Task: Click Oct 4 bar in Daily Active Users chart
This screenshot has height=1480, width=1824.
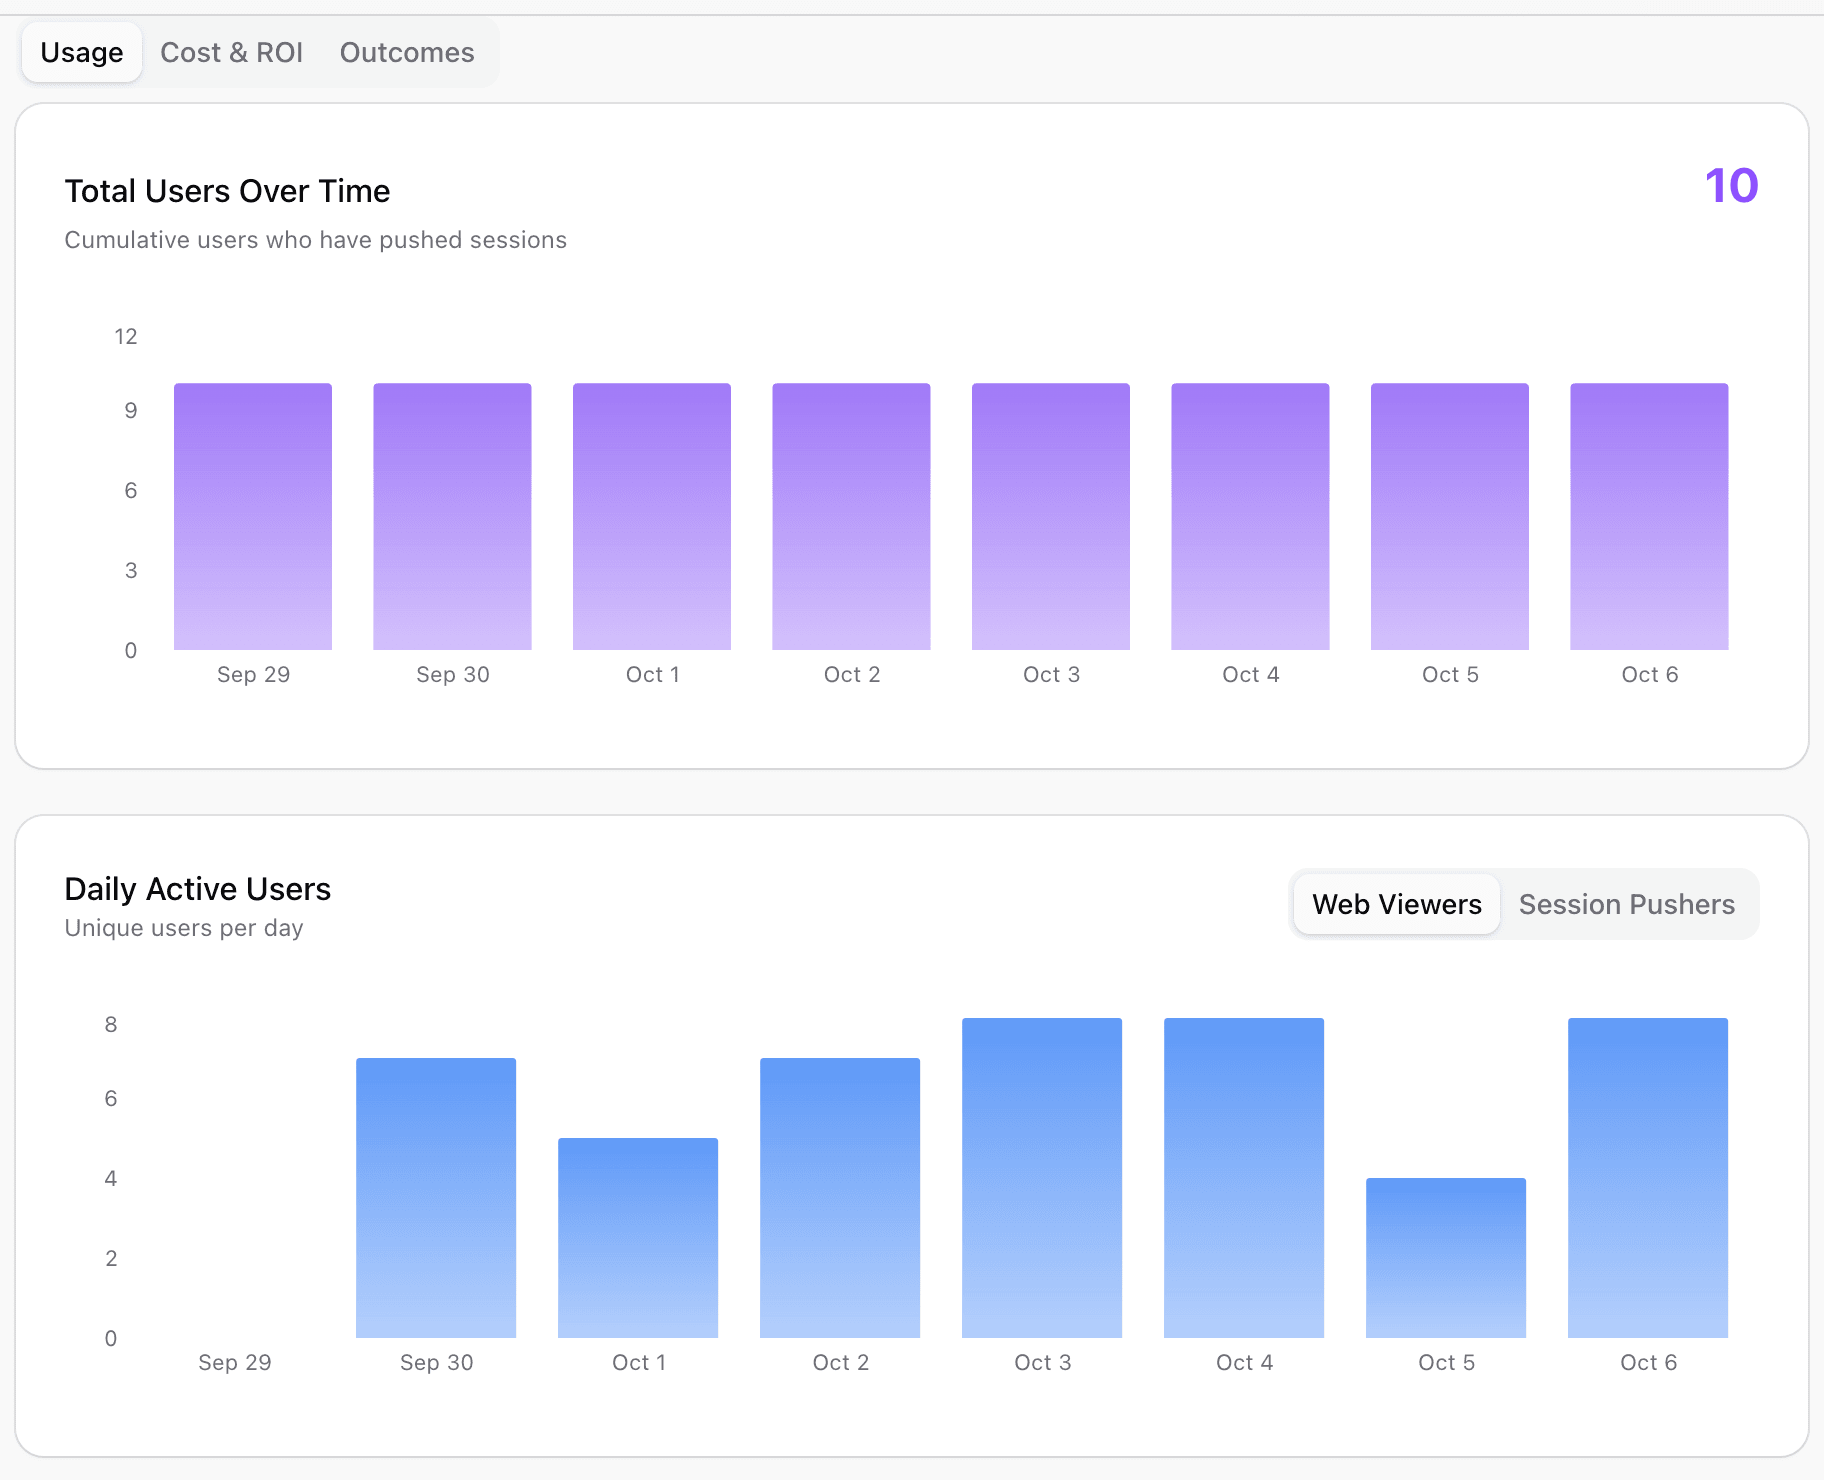Action: [x=1244, y=1178]
